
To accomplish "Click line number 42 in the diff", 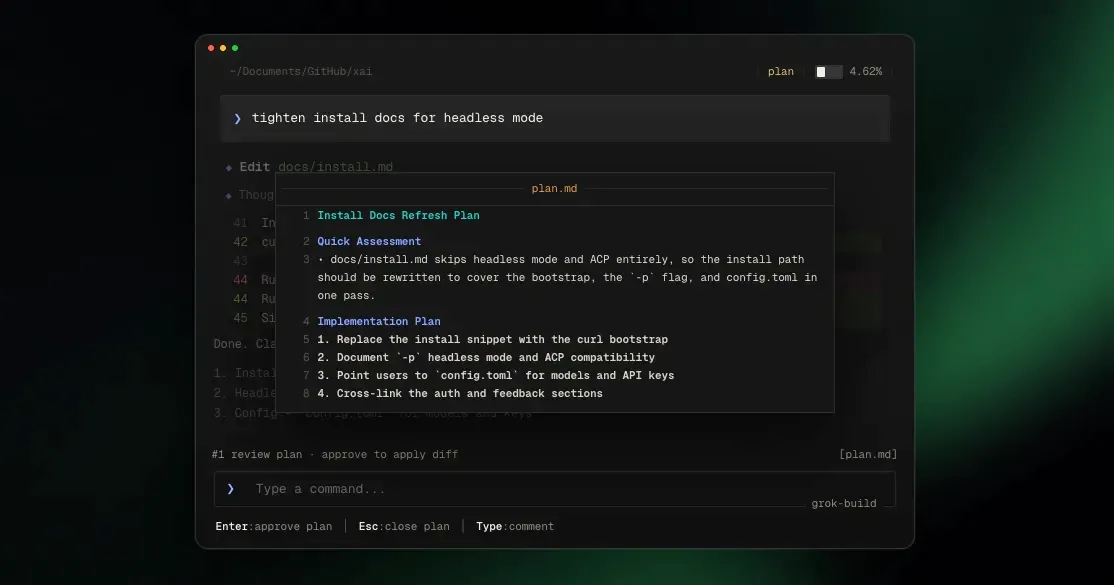I will (240, 242).
